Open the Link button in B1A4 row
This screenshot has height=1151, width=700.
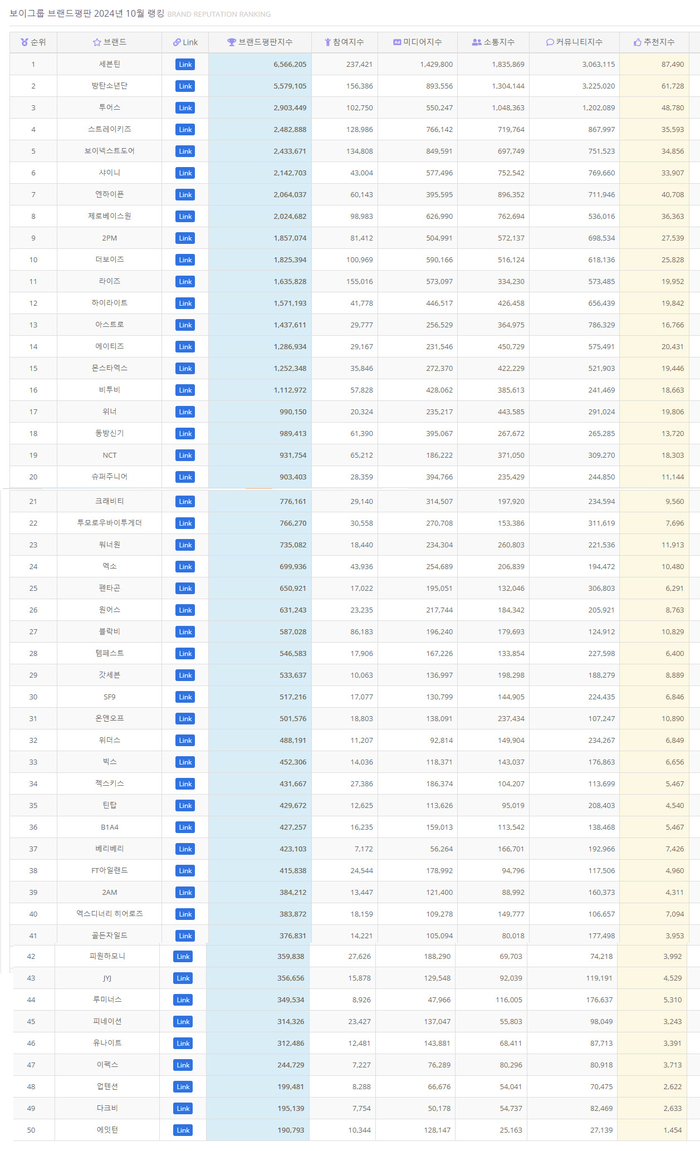click(x=185, y=827)
